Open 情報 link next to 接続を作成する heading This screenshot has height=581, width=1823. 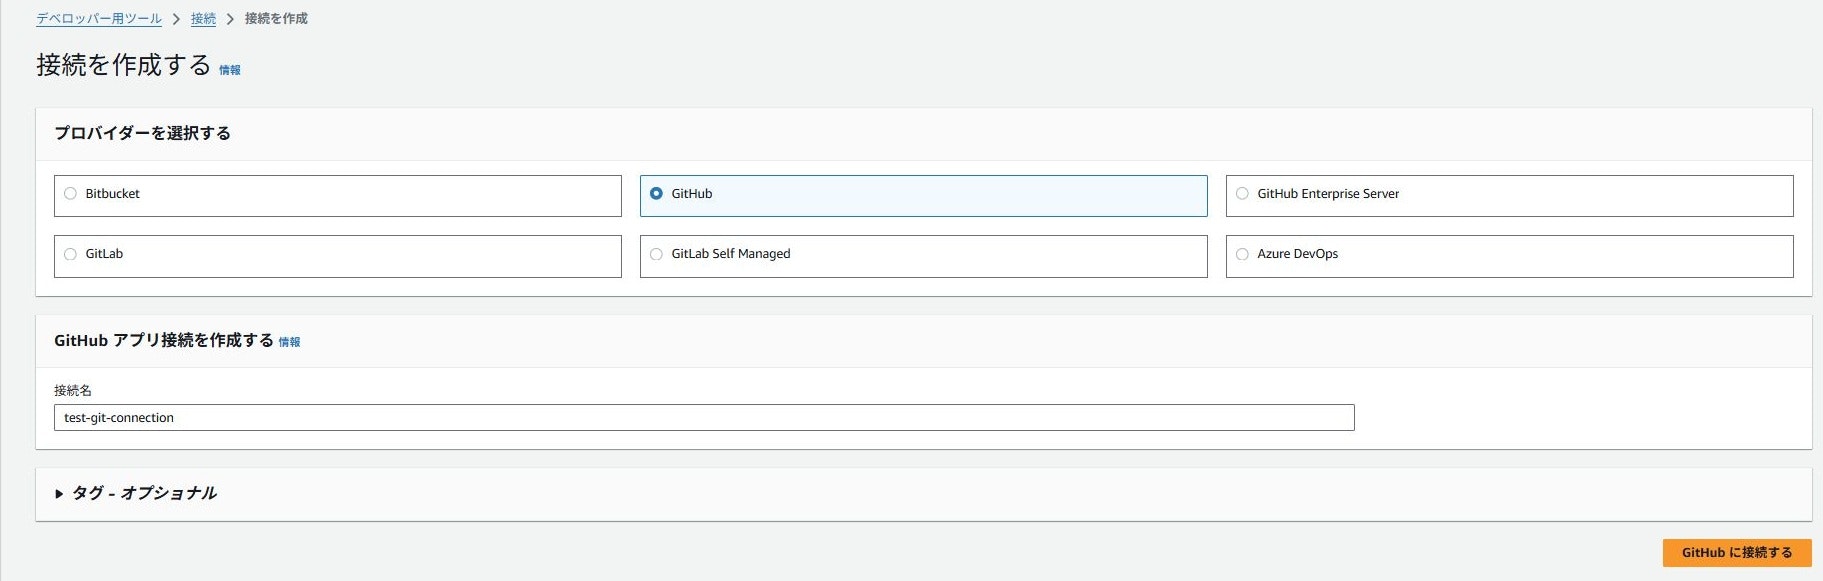tap(230, 70)
